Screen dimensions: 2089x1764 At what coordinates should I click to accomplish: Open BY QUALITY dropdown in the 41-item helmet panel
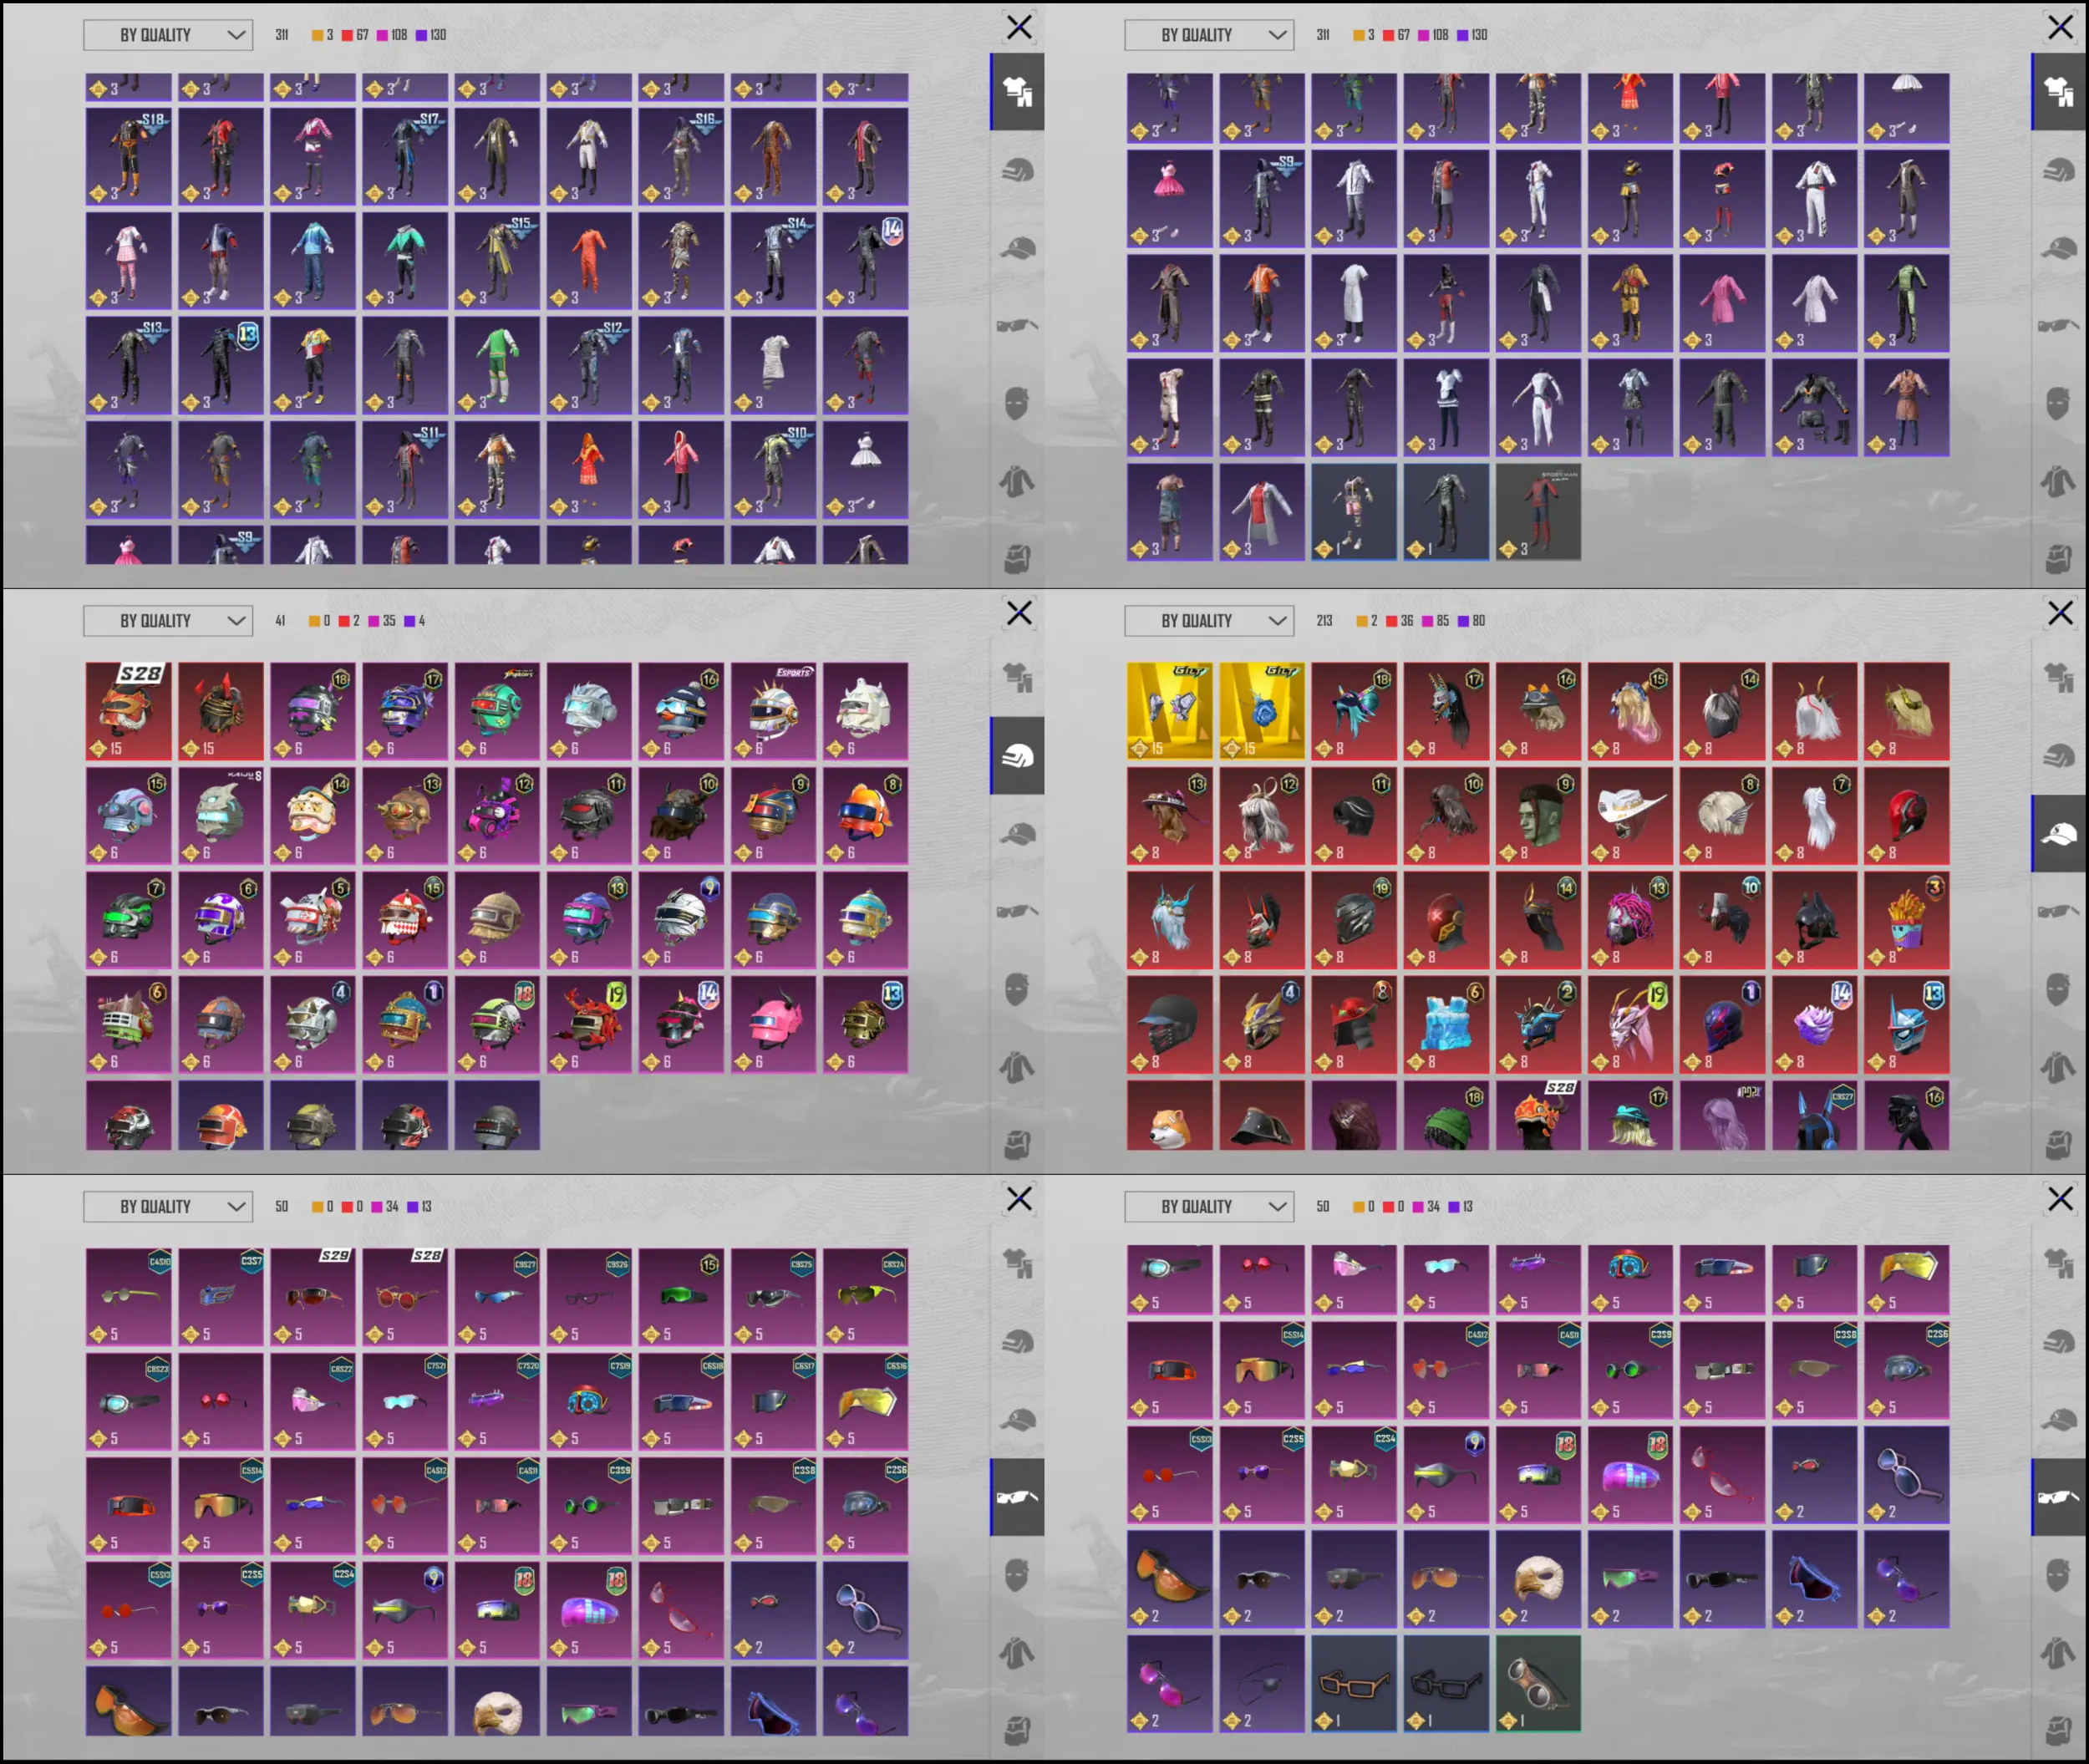(x=167, y=620)
